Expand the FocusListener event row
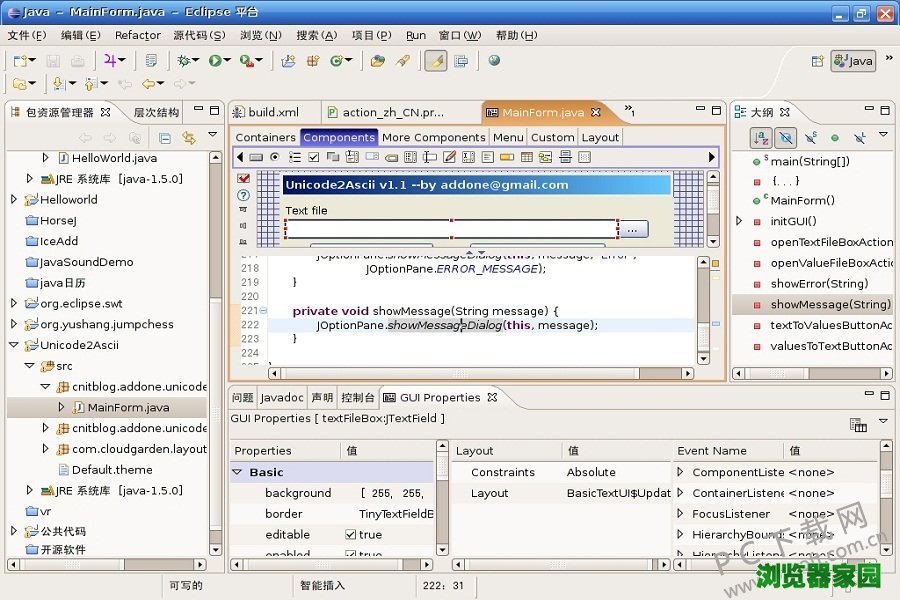Viewport: 900px width, 600px height. point(681,514)
